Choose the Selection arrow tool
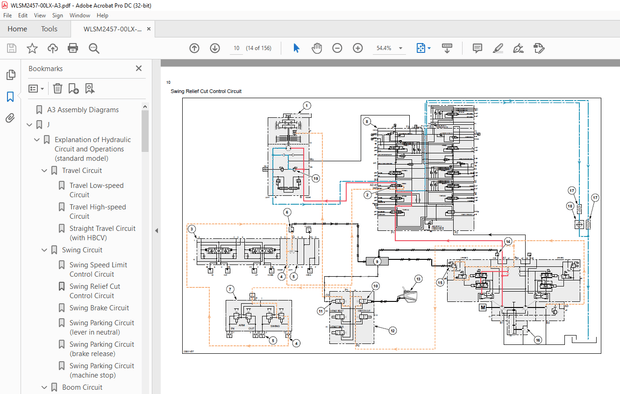 point(296,48)
